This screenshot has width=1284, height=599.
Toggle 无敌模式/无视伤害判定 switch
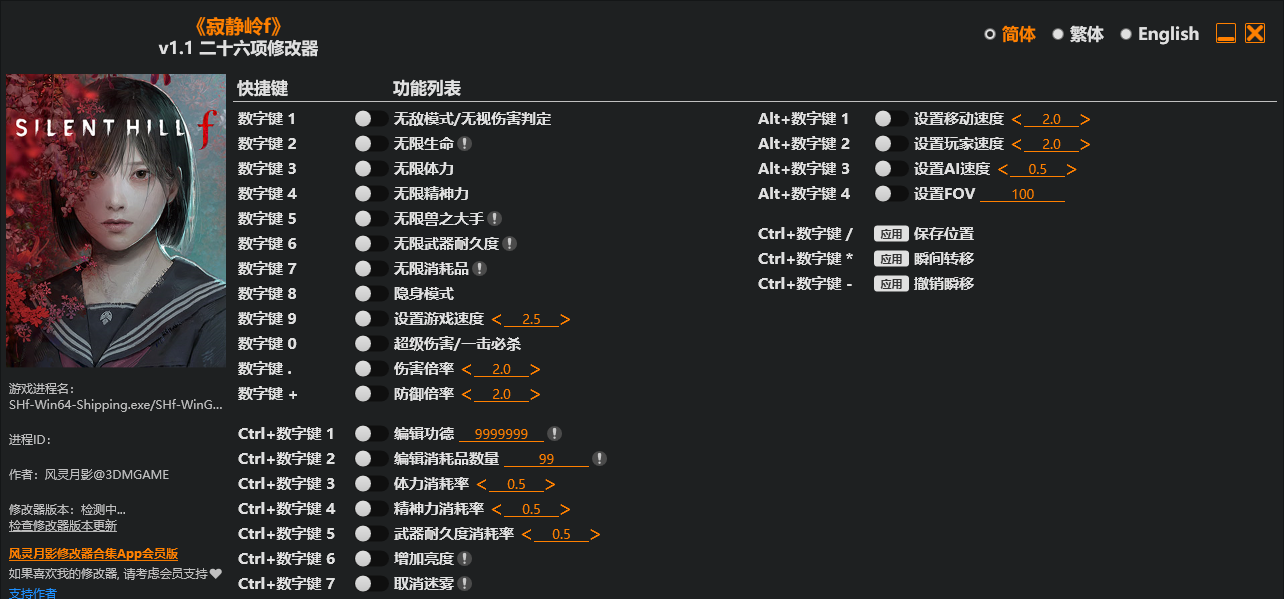coord(370,119)
